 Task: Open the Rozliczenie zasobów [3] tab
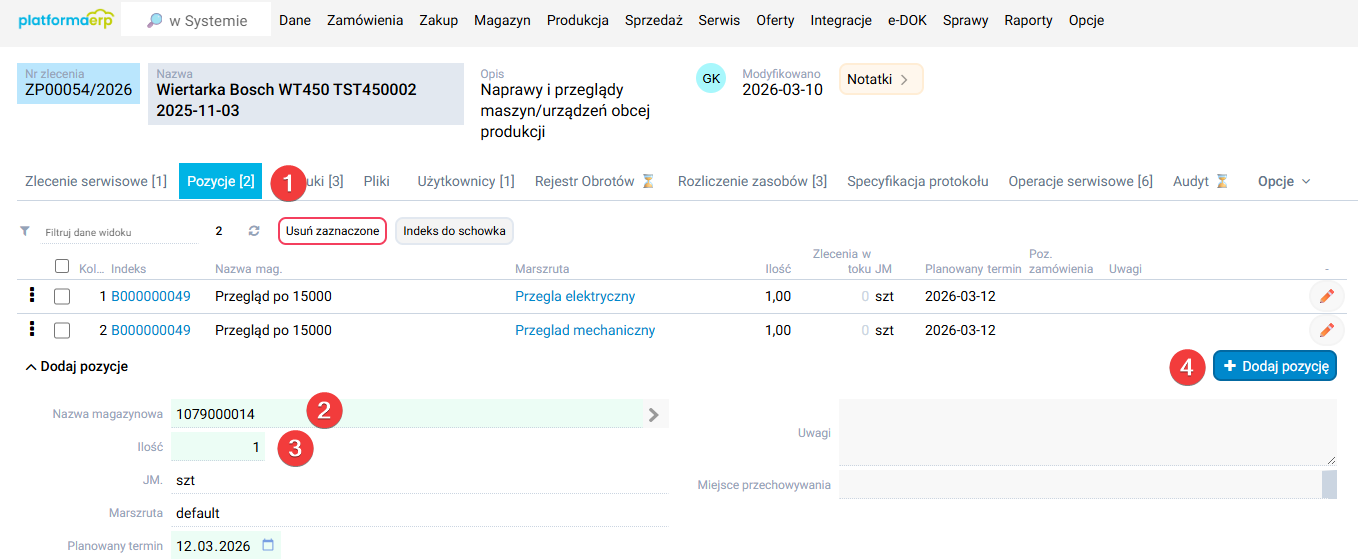coord(752,181)
